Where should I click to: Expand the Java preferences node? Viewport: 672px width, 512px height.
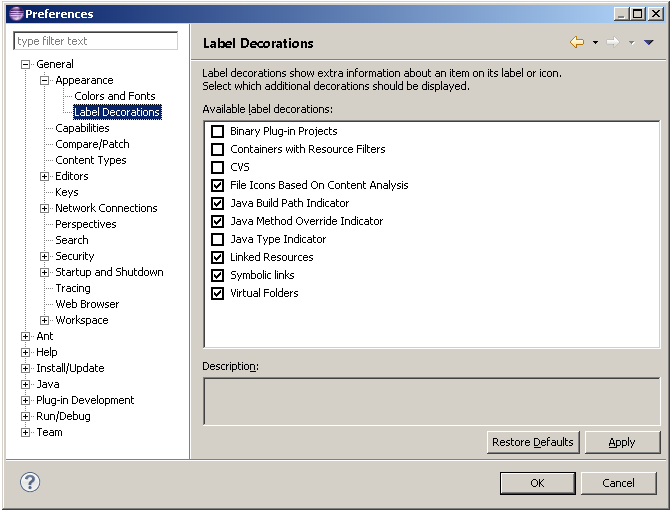point(26,384)
